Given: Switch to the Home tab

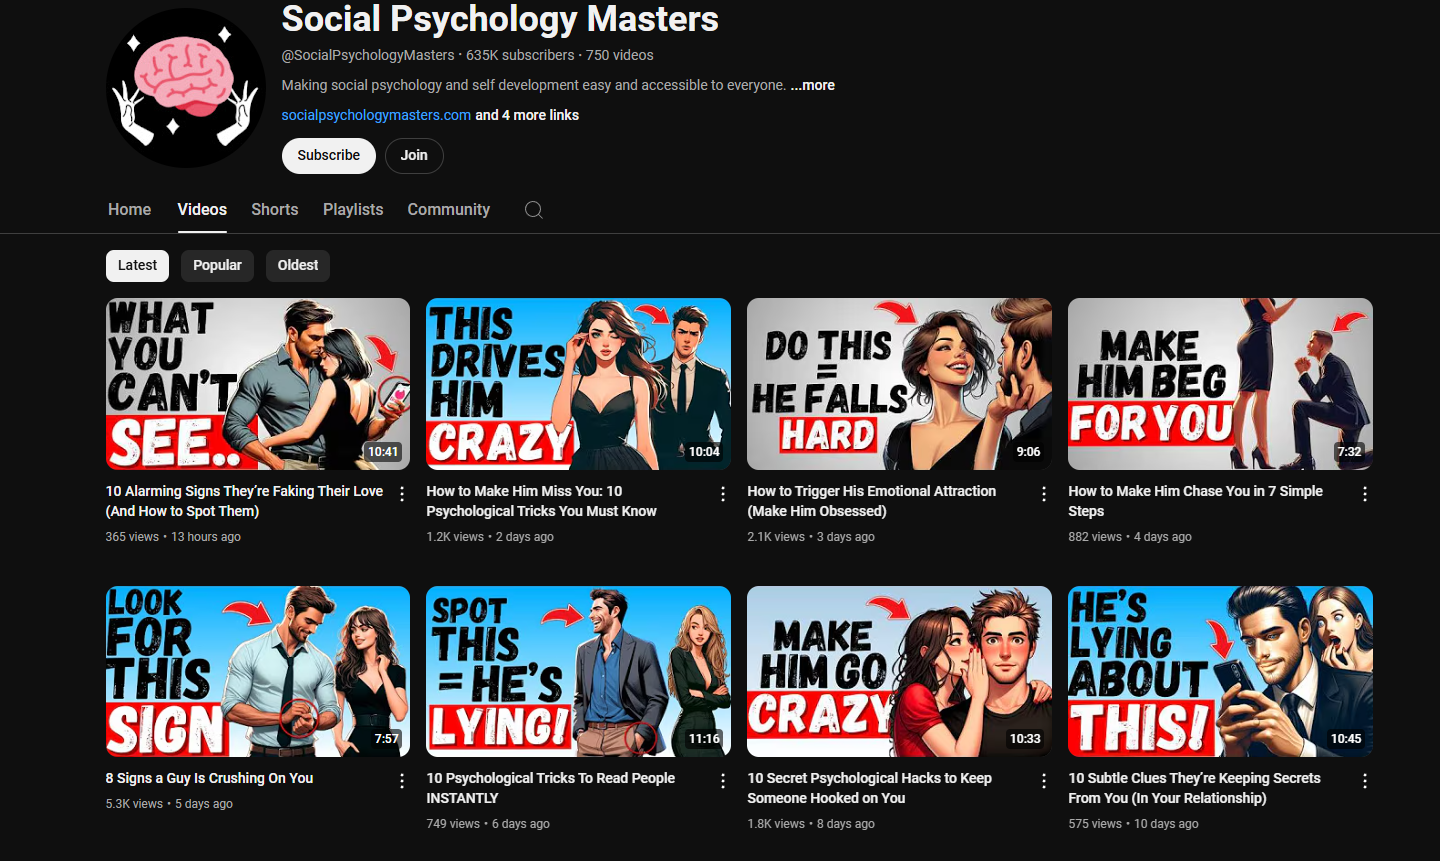Looking at the screenshot, I should 130,210.
